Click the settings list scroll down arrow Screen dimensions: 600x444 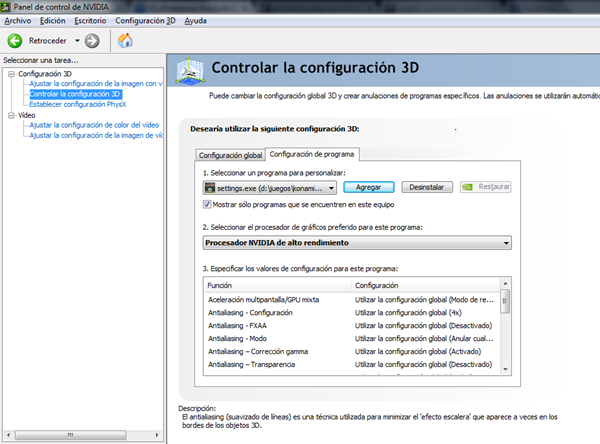click(505, 369)
